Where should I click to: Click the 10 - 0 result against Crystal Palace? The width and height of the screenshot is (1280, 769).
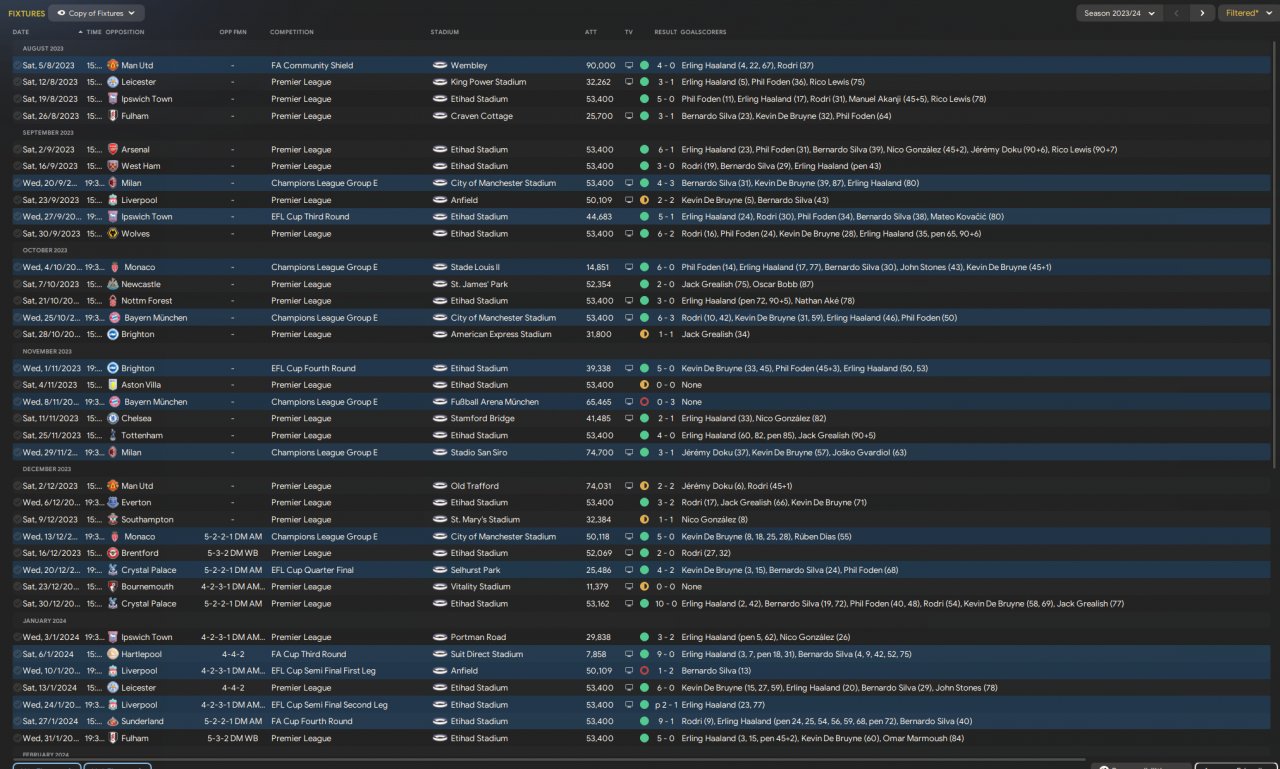coord(666,604)
